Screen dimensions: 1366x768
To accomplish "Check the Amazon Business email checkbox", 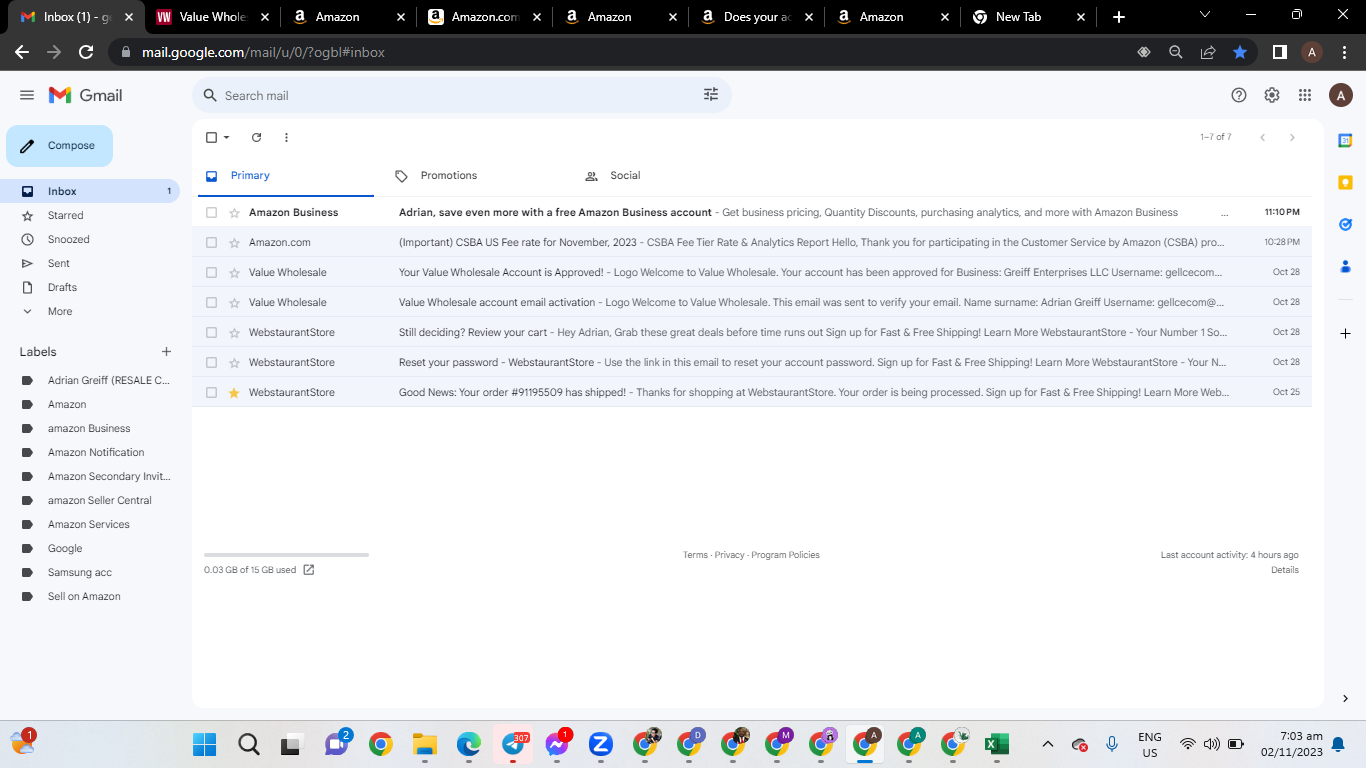I will point(211,212).
